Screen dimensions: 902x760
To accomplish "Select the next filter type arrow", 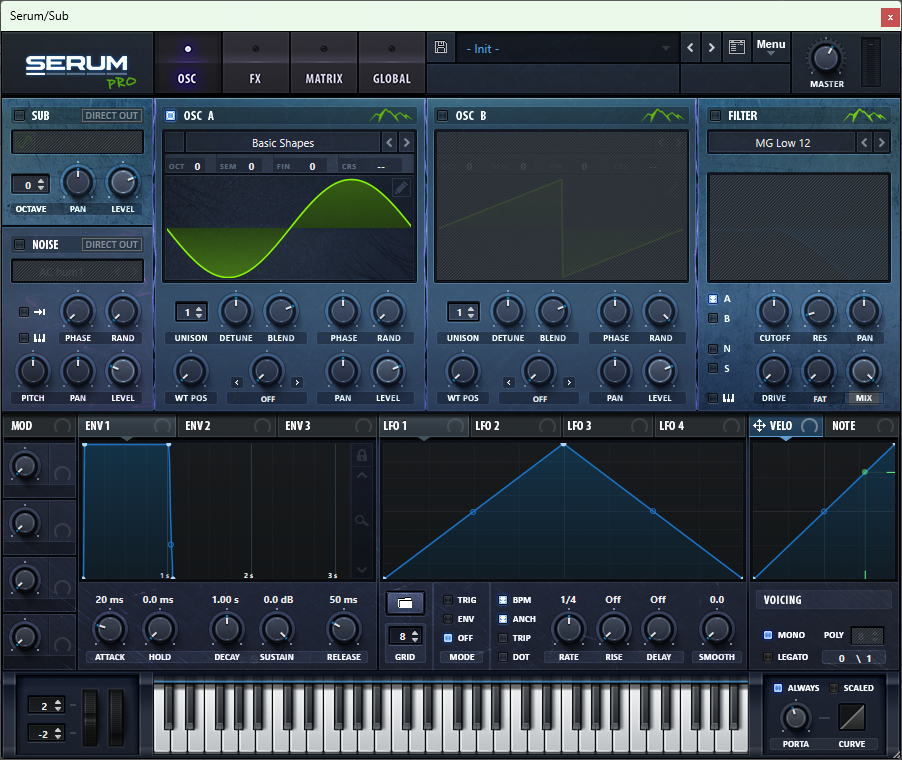I will click(x=881, y=142).
